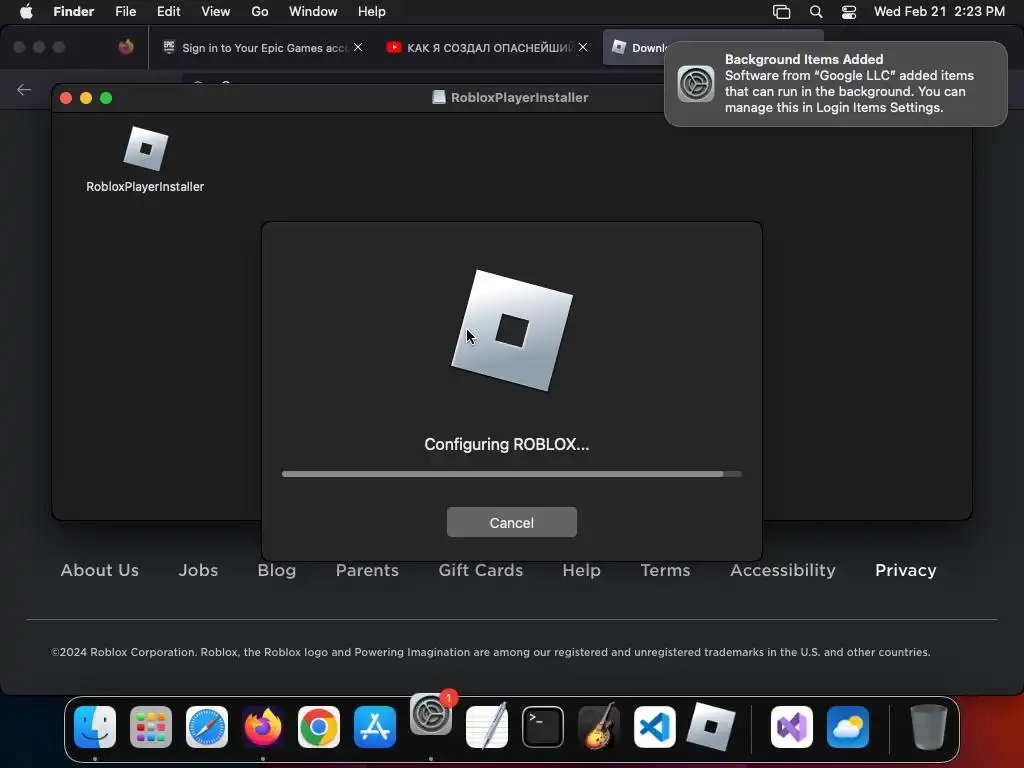Cancel the Roblox configuration

click(511, 522)
